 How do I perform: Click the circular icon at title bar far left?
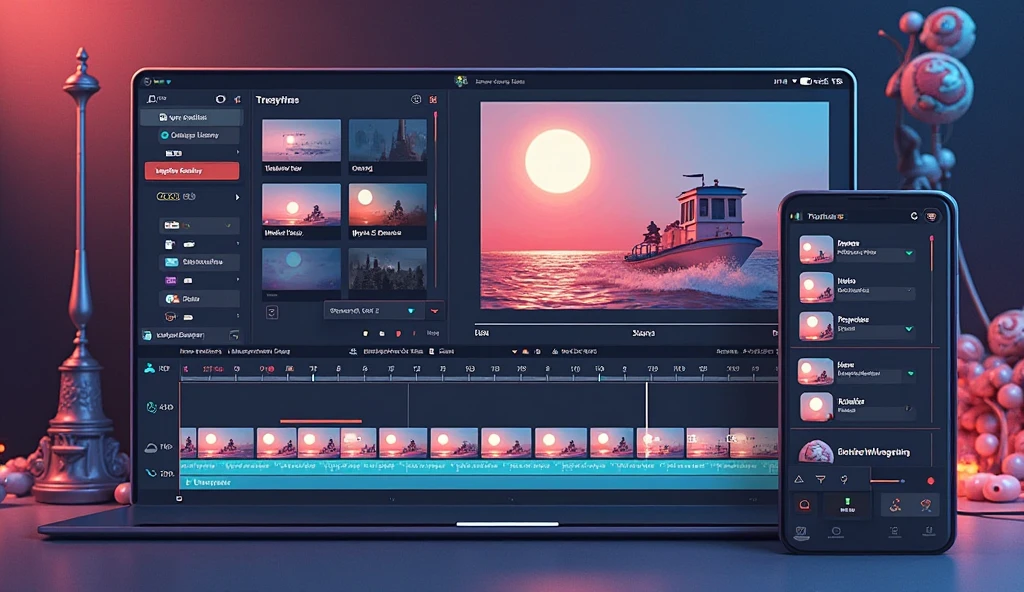147,82
